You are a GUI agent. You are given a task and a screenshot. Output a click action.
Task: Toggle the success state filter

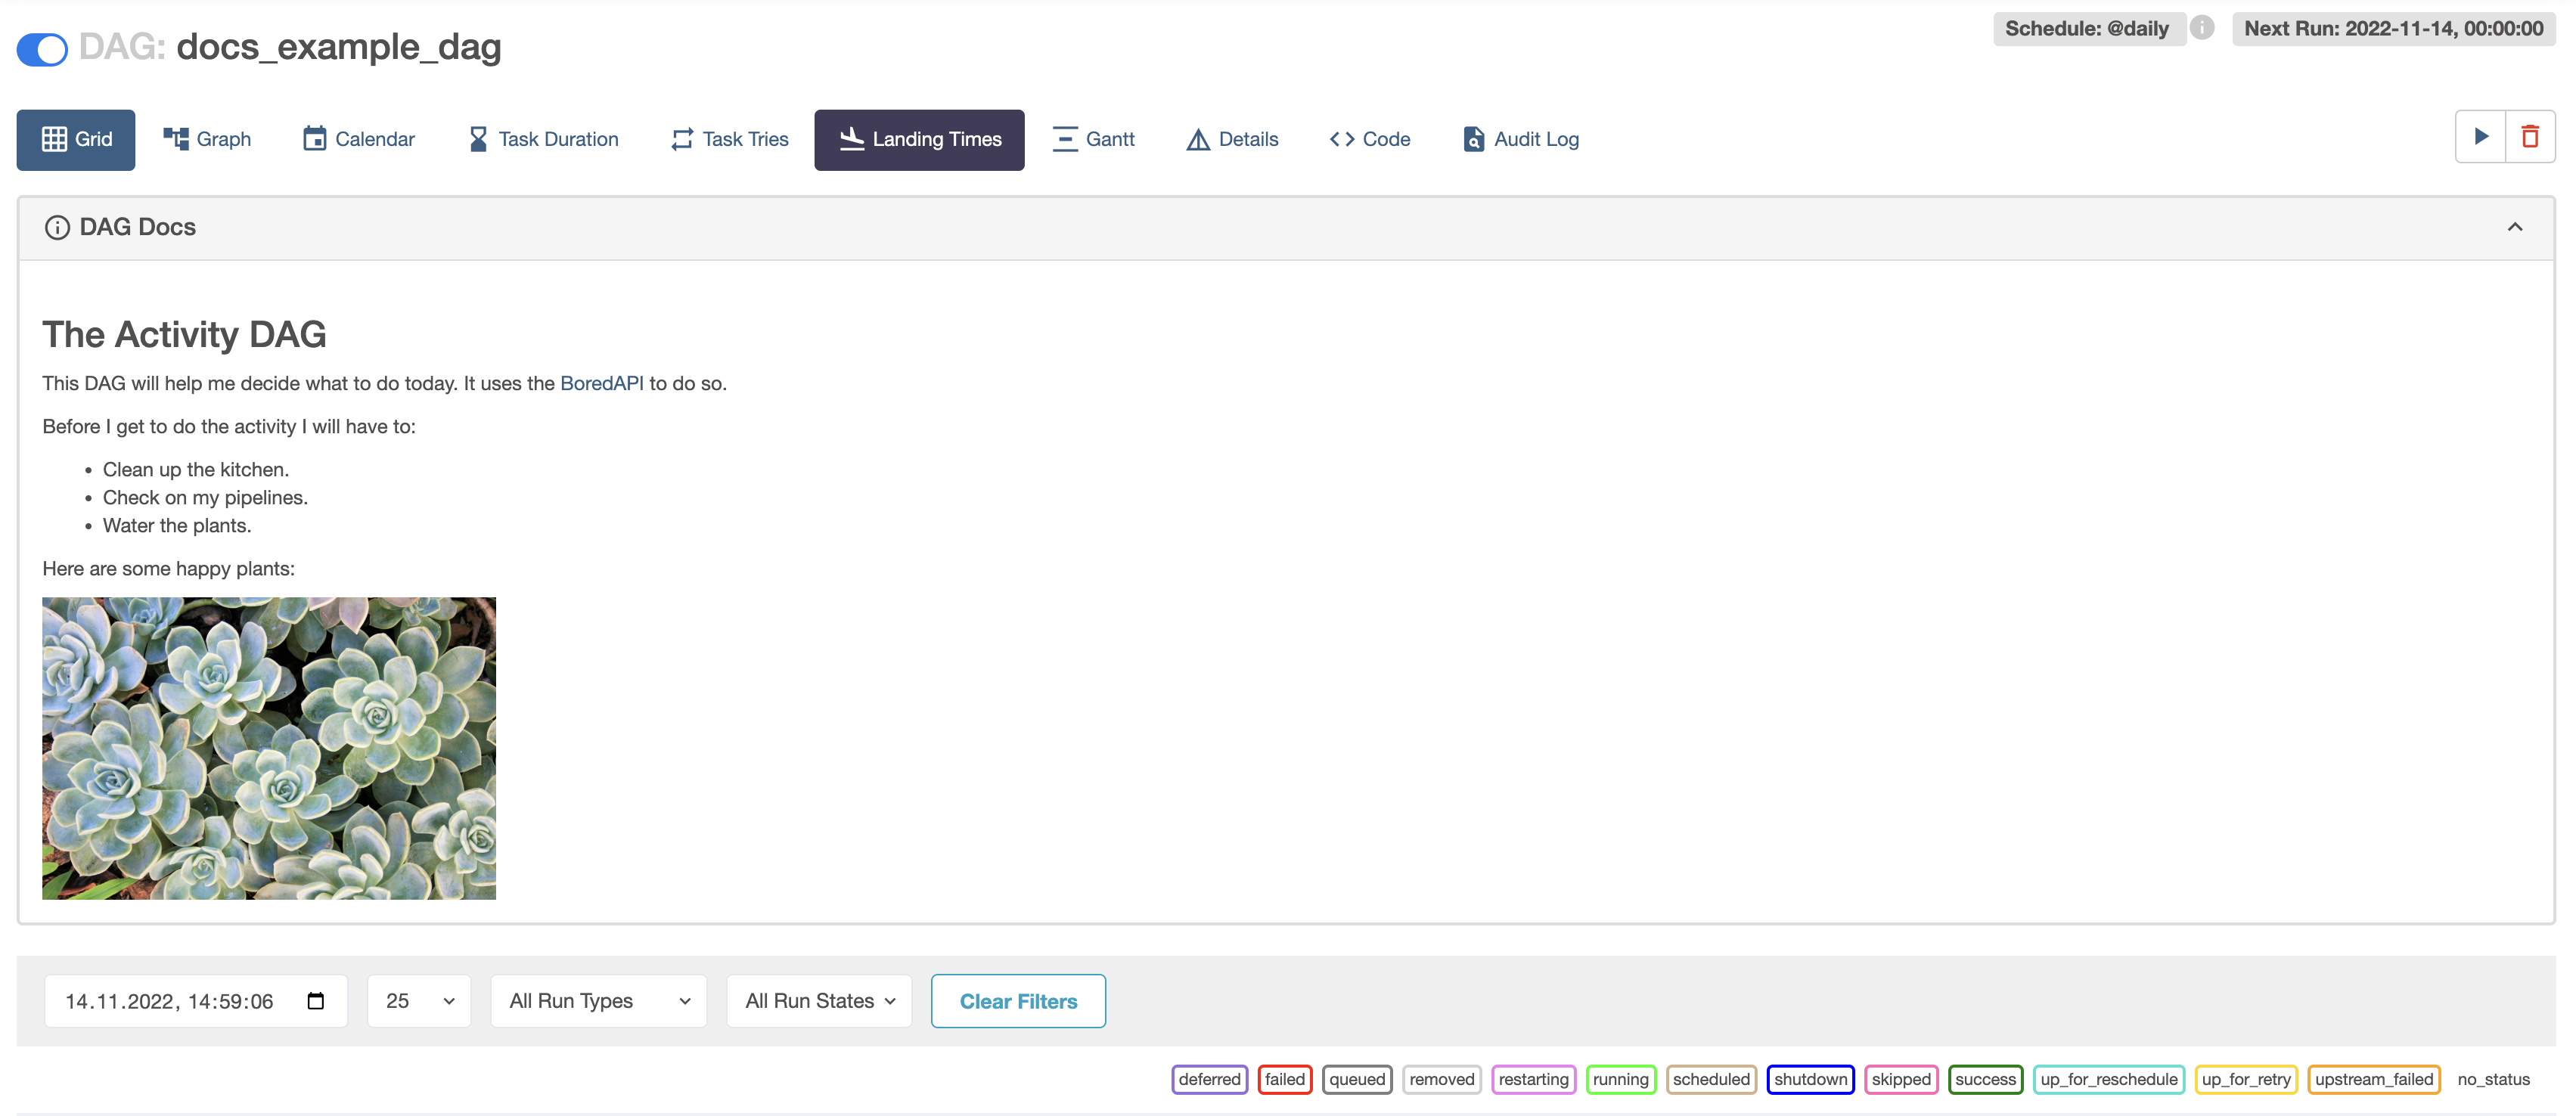click(1985, 1080)
